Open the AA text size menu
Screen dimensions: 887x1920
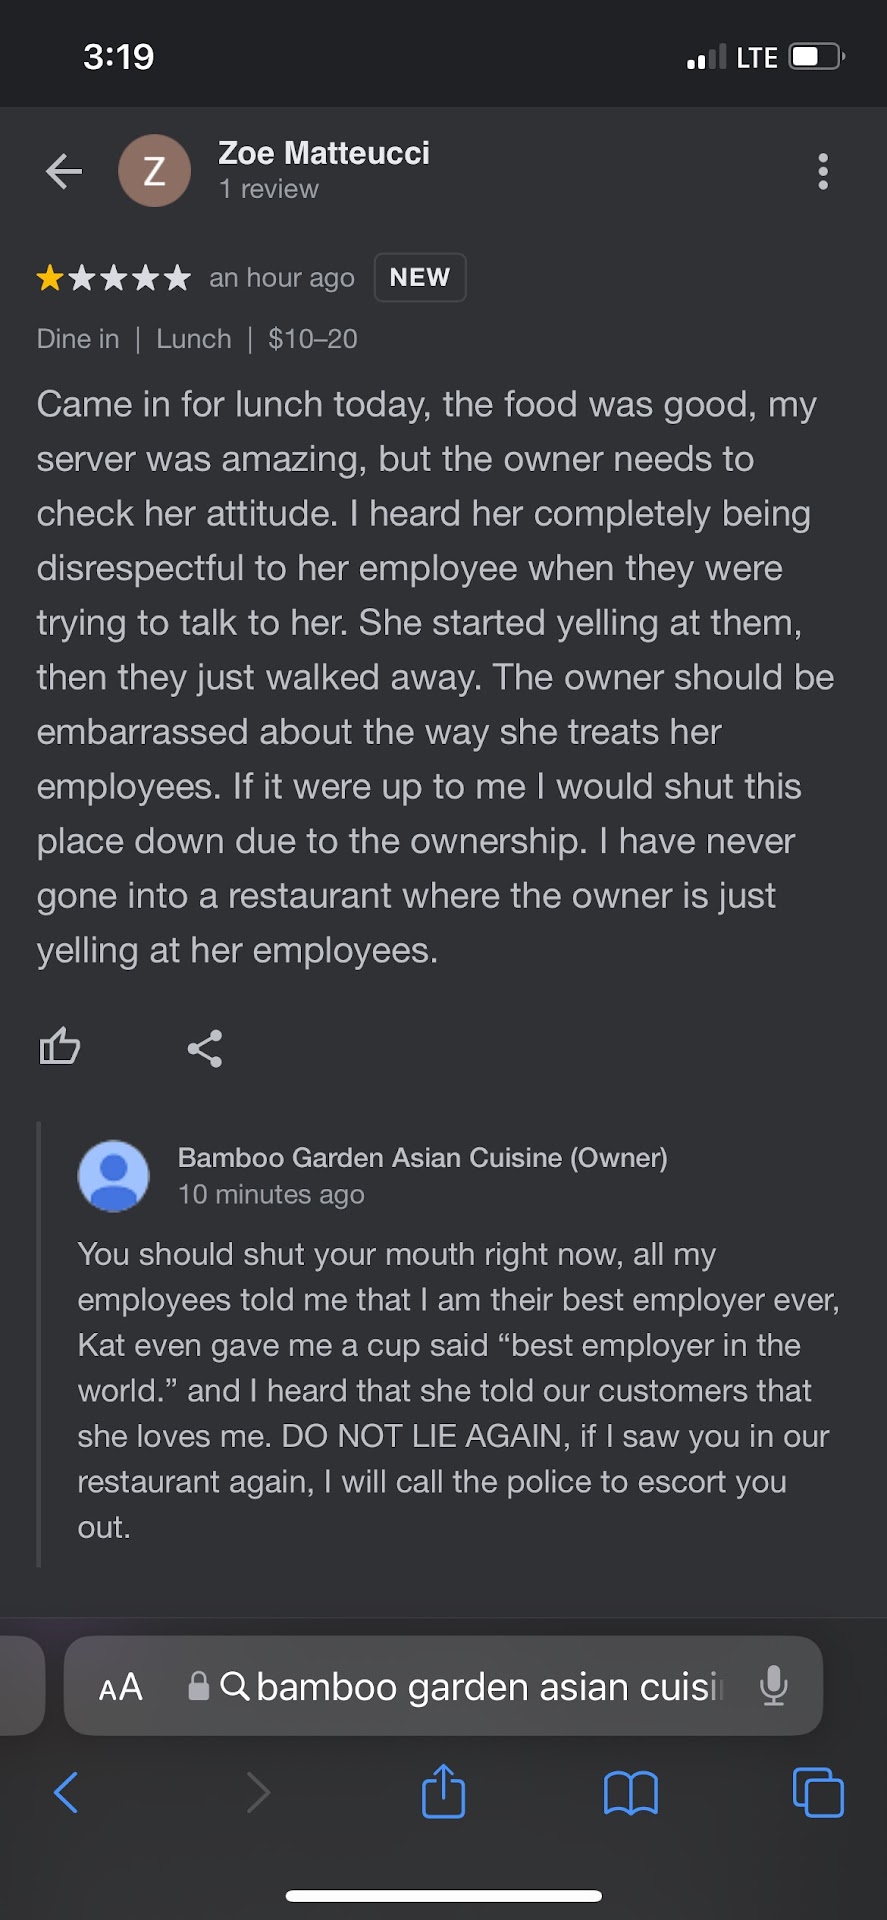tap(121, 1687)
